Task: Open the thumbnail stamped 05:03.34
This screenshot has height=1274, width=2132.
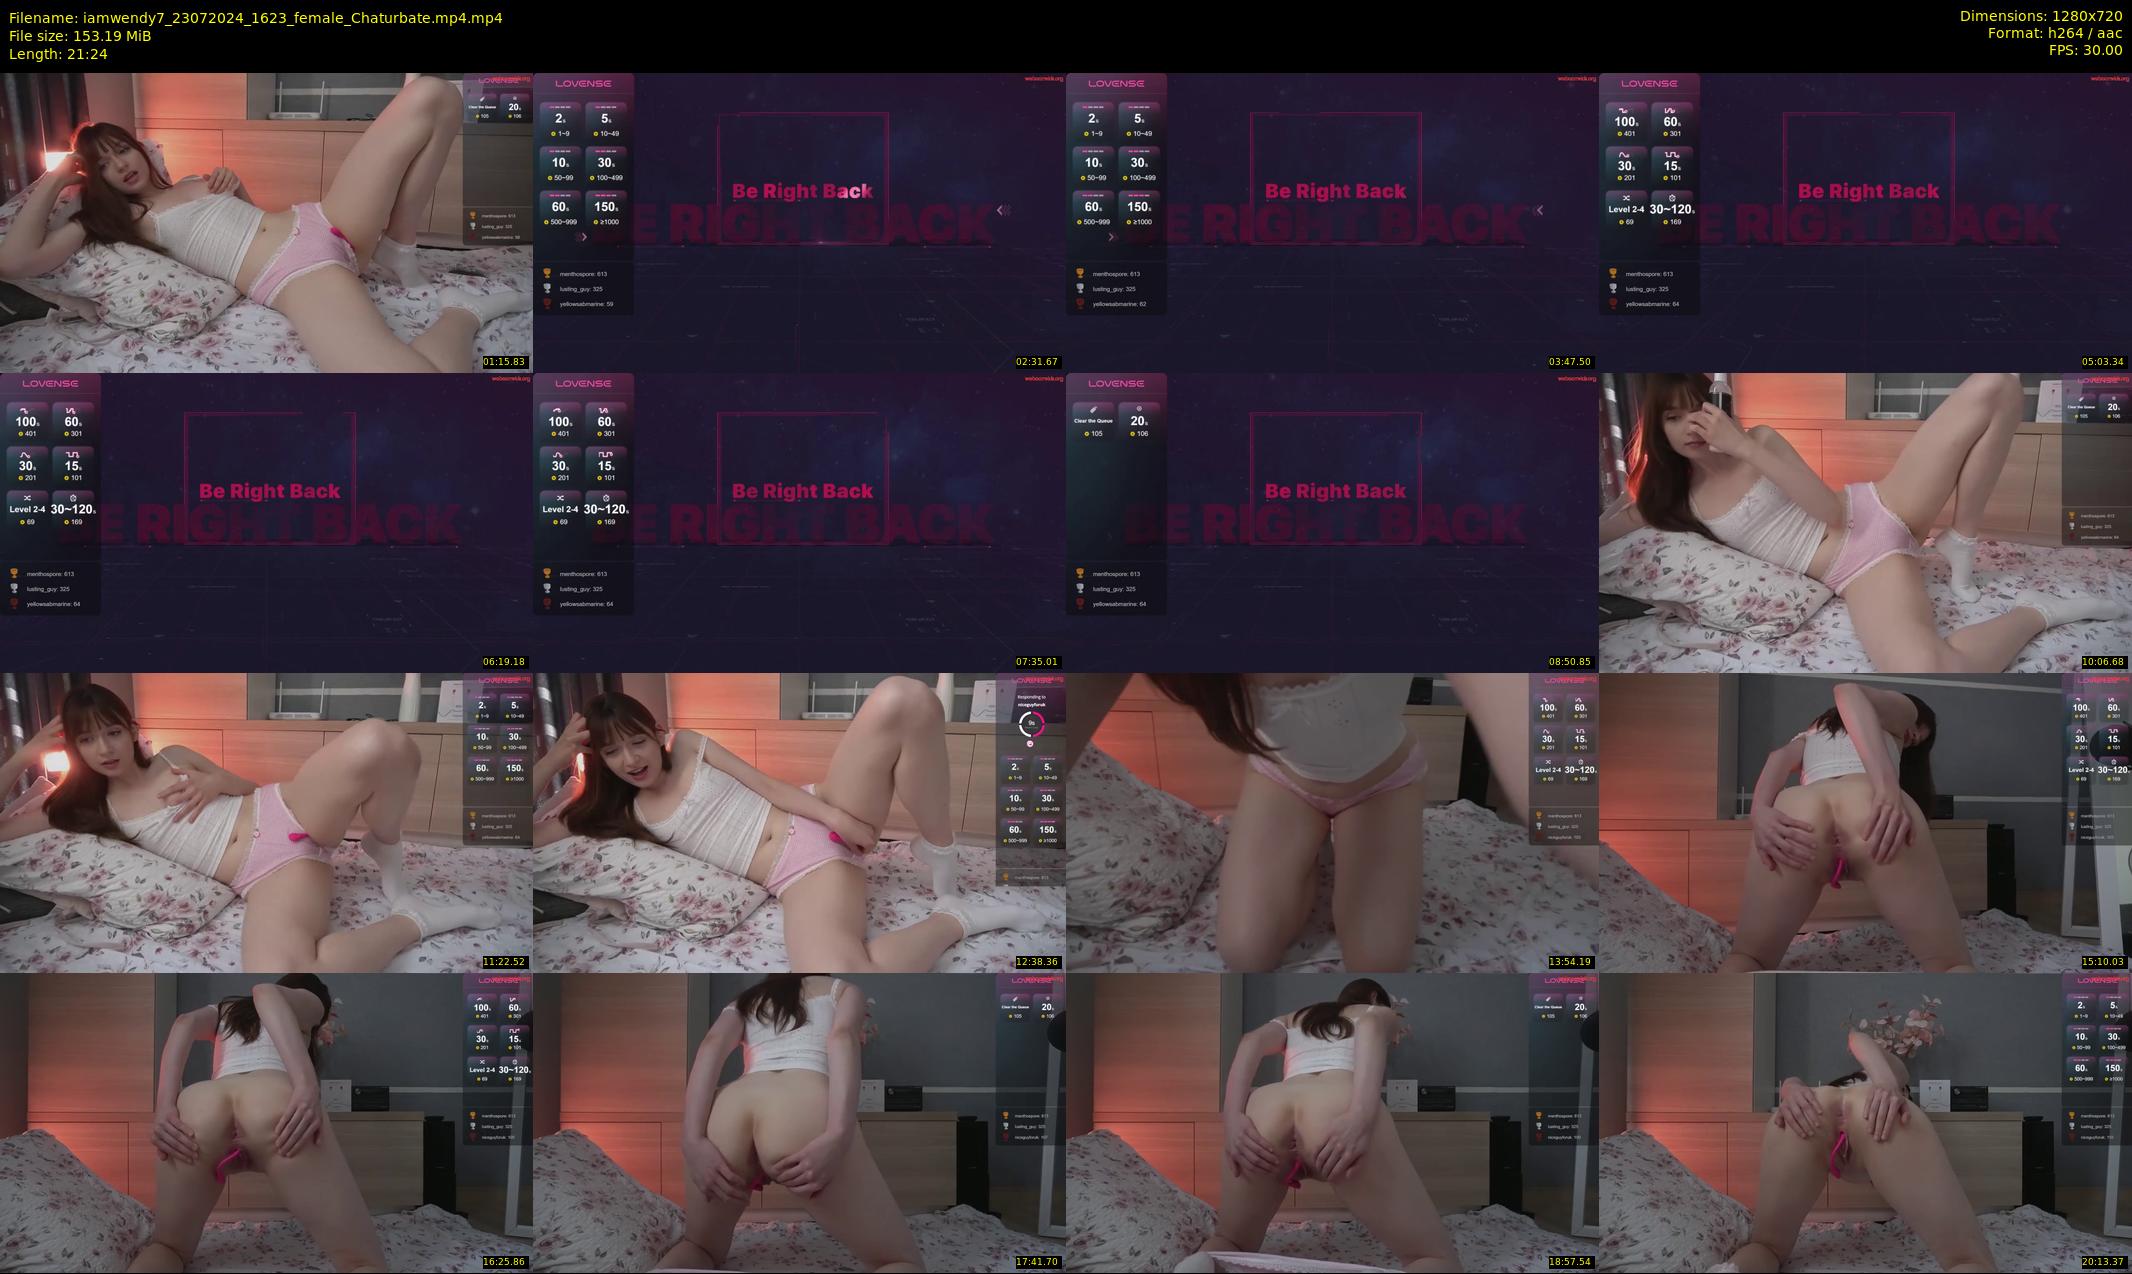Action: click(1865, 222)
